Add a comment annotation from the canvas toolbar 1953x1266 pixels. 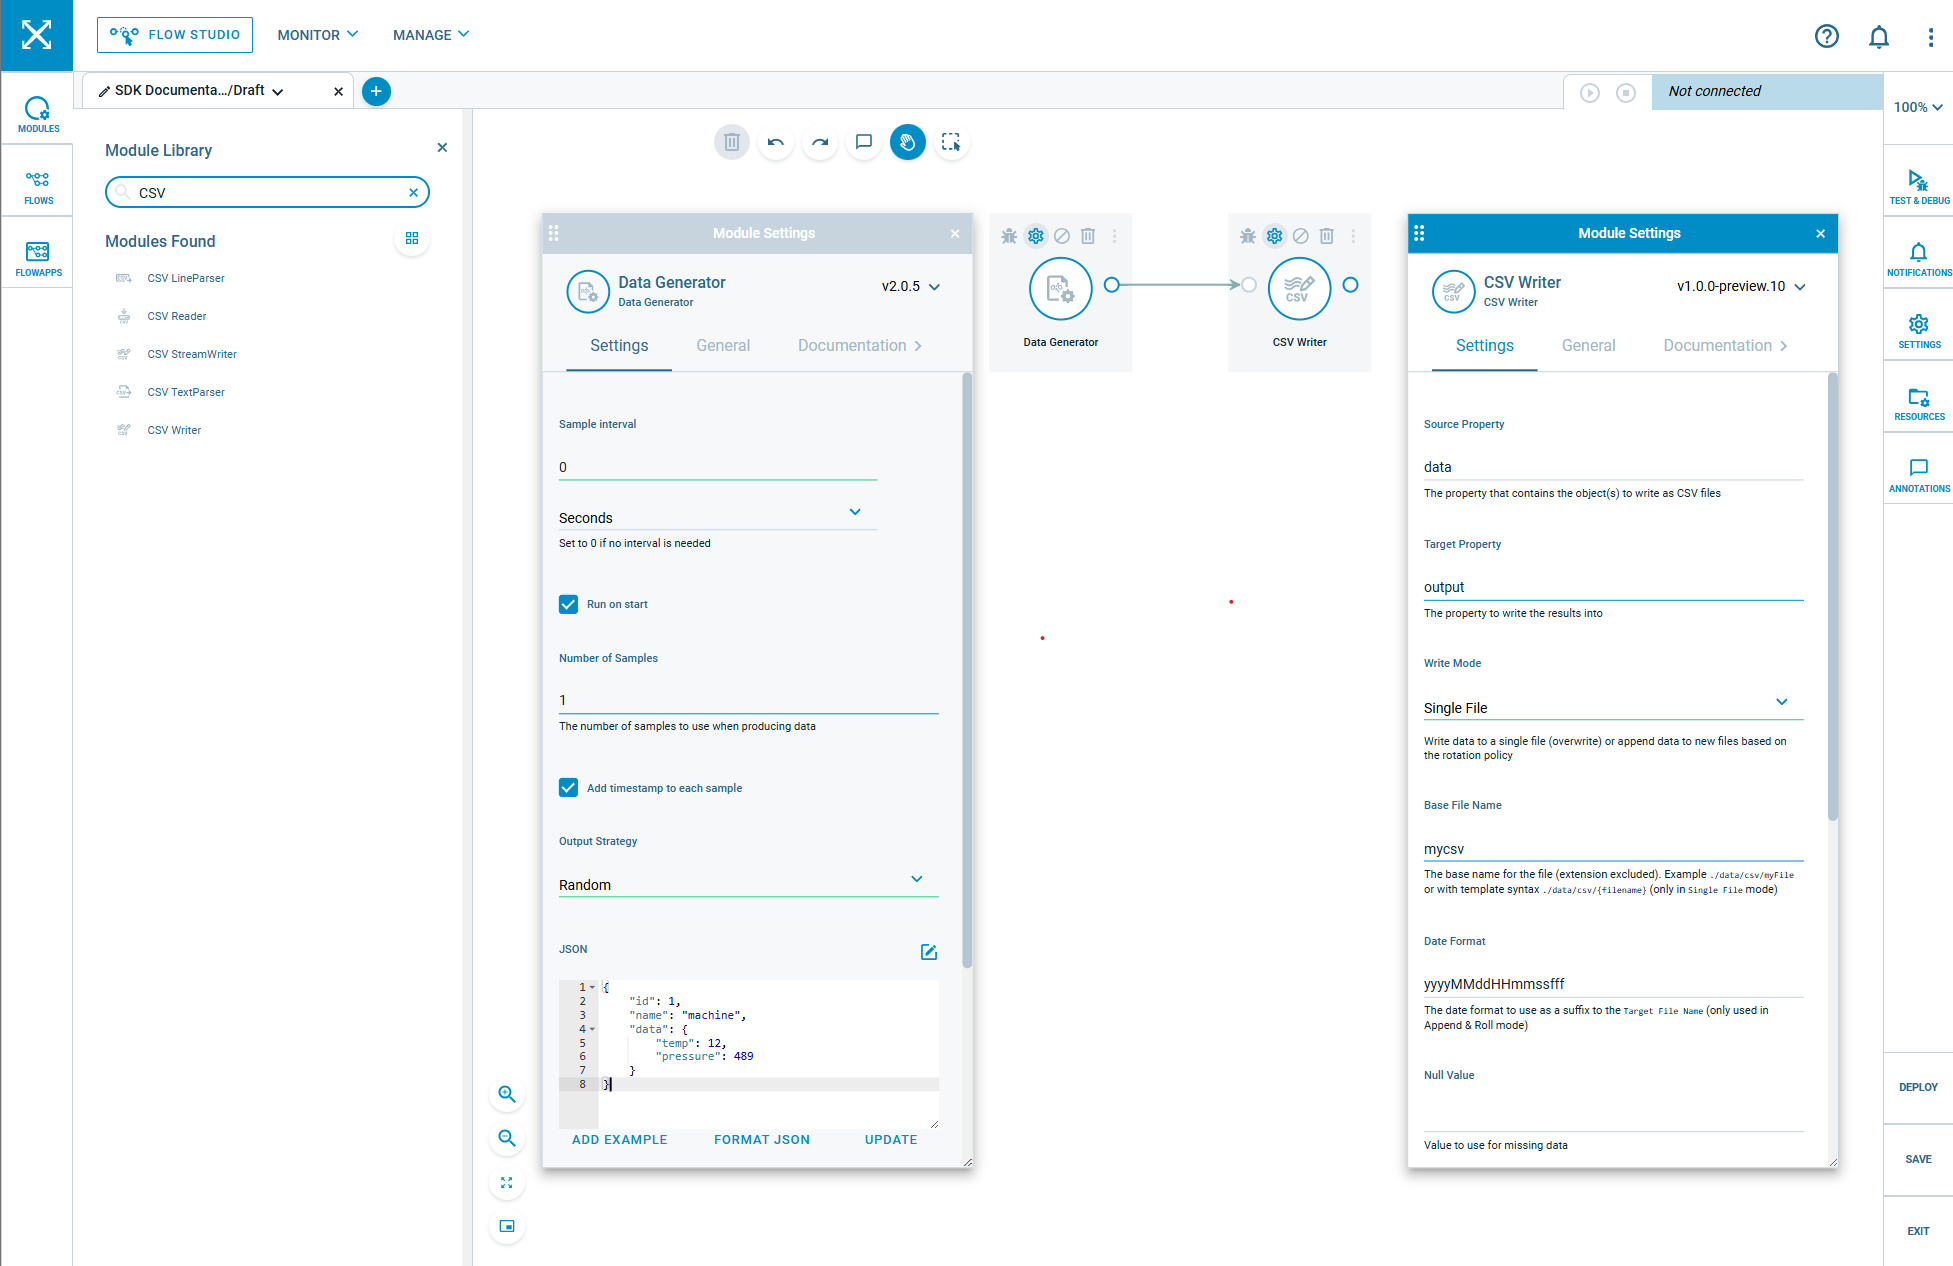coord(864,142)
